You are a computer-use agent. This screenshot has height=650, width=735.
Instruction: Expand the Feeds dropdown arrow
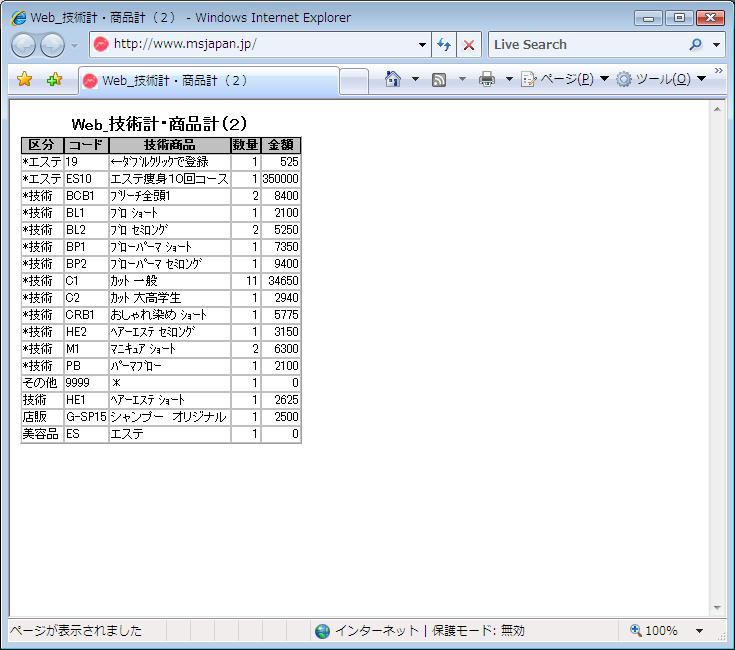[462, 79]
